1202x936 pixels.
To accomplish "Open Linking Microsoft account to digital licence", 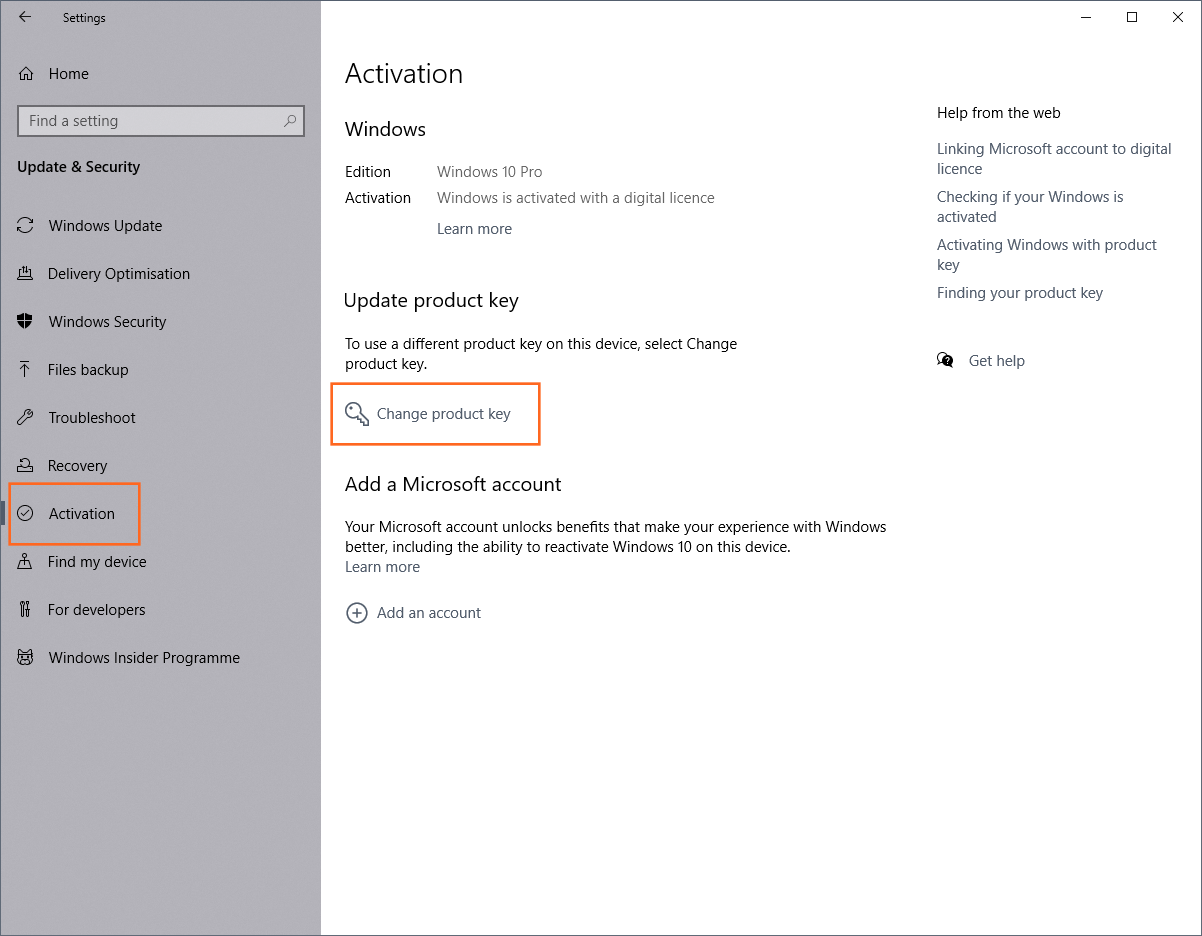I will pos(1054,159).
